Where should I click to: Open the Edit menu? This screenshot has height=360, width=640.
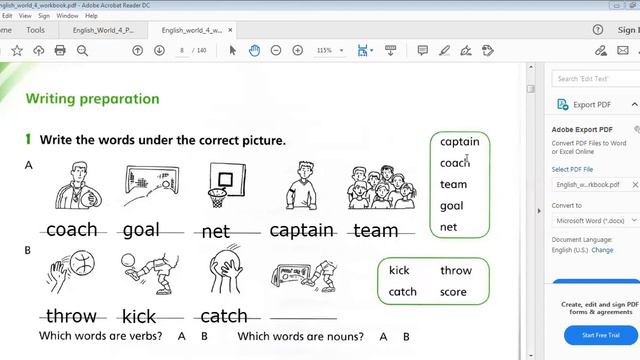(7, 16)
